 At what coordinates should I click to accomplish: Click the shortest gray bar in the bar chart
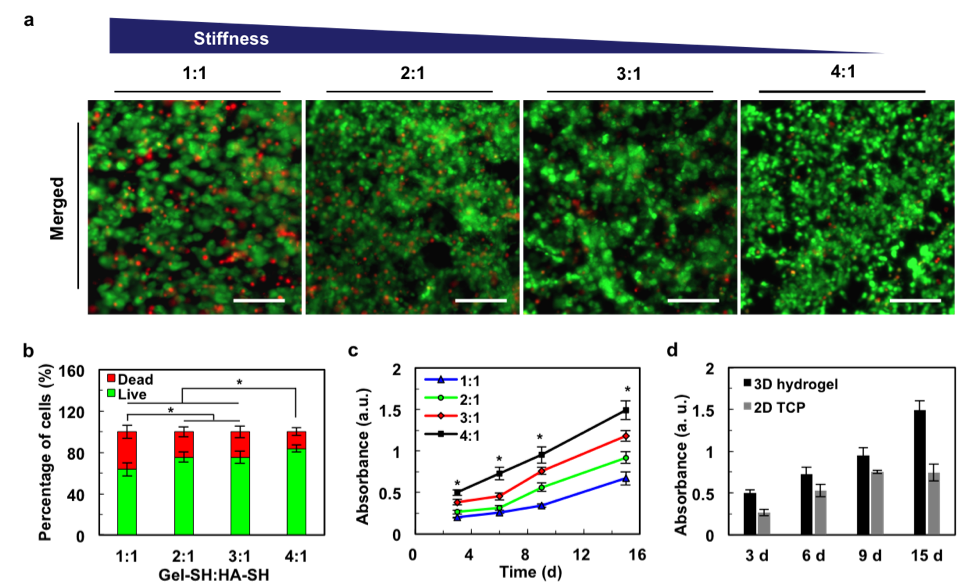764,523
